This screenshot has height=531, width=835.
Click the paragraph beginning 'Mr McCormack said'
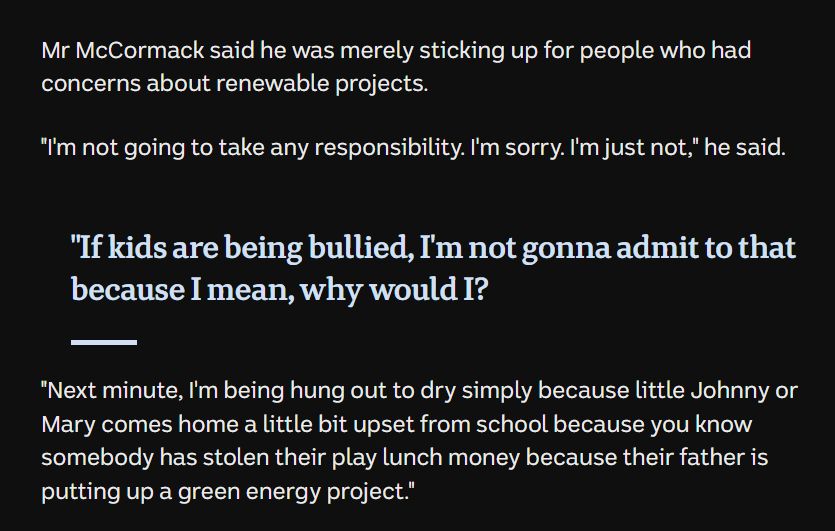[396, 66]
